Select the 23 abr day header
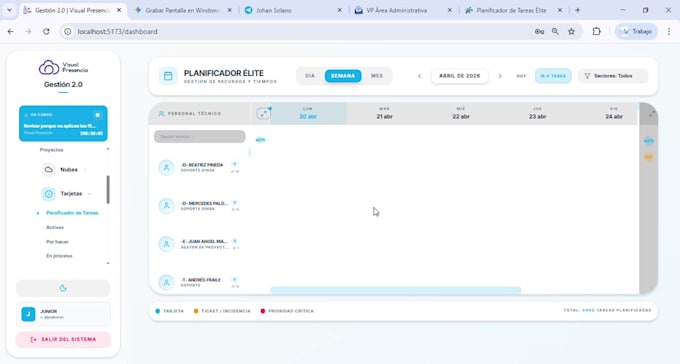The width and height of the screenshot is (680, 364). click(x=537, y=114)
